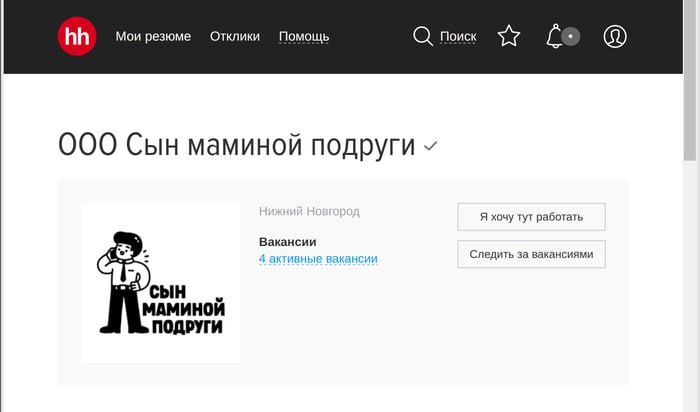Click the grey notification counter badge
Image resolution: width=700 pixels, height=412 pixels.
(x=571, y=36)
